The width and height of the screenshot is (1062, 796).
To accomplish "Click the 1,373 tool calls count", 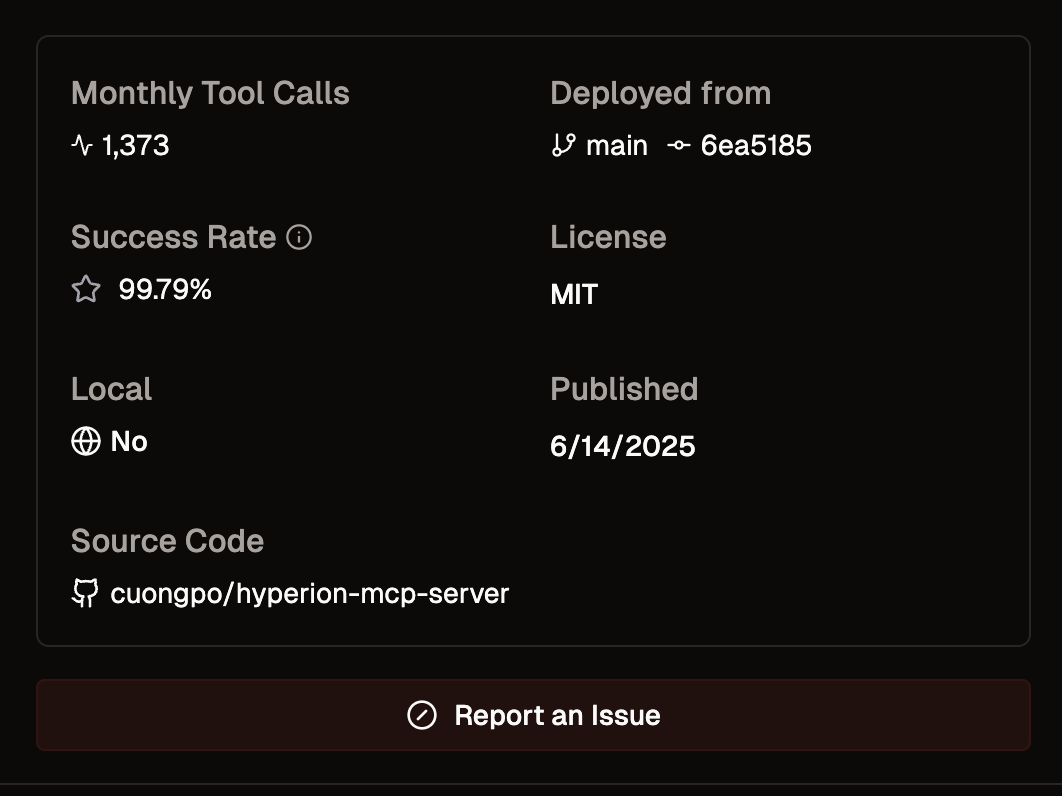I will tap(136, 146).
